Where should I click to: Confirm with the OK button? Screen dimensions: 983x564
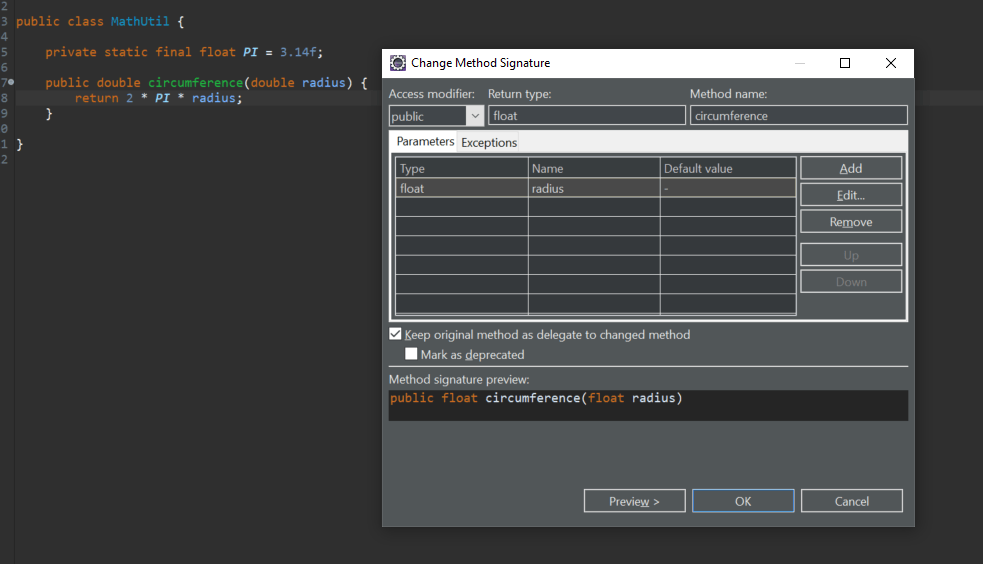(x=743, y=501)
